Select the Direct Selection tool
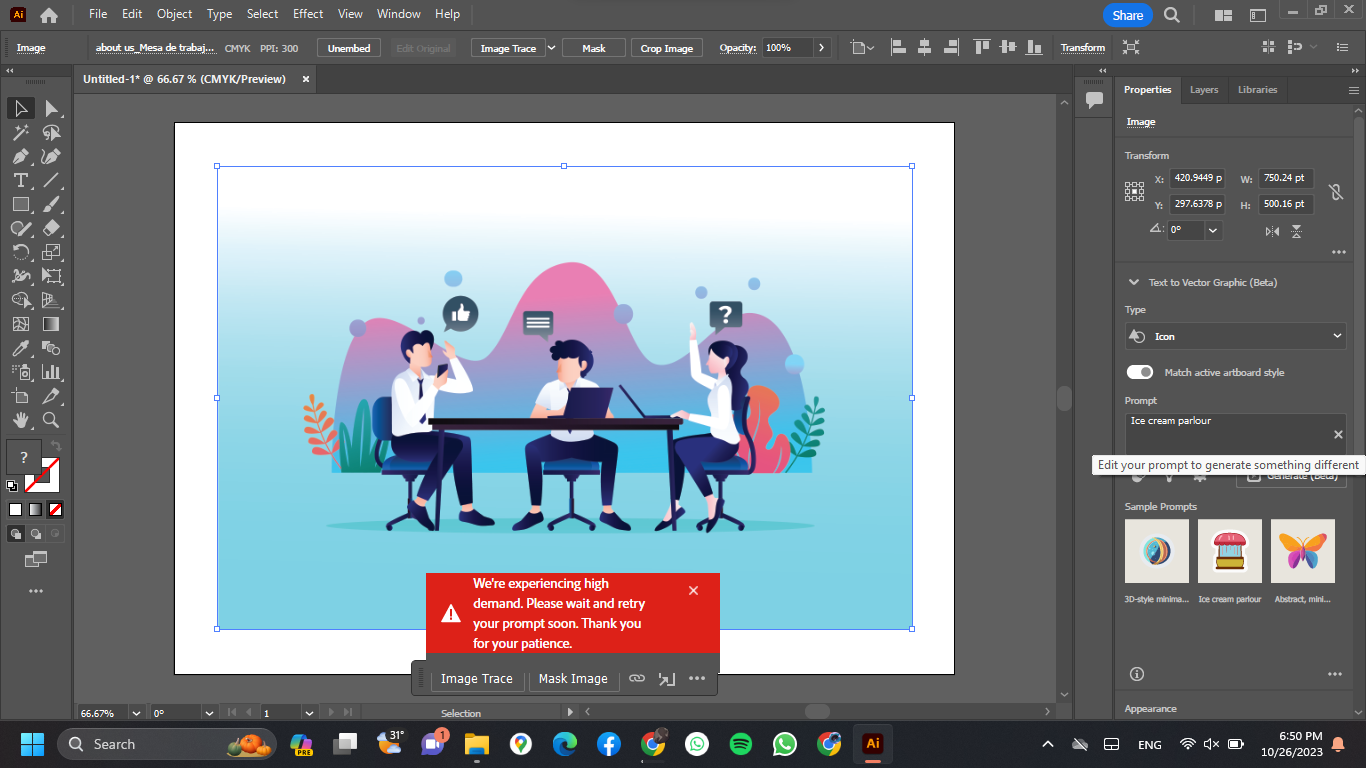 (x=51, y=108)
